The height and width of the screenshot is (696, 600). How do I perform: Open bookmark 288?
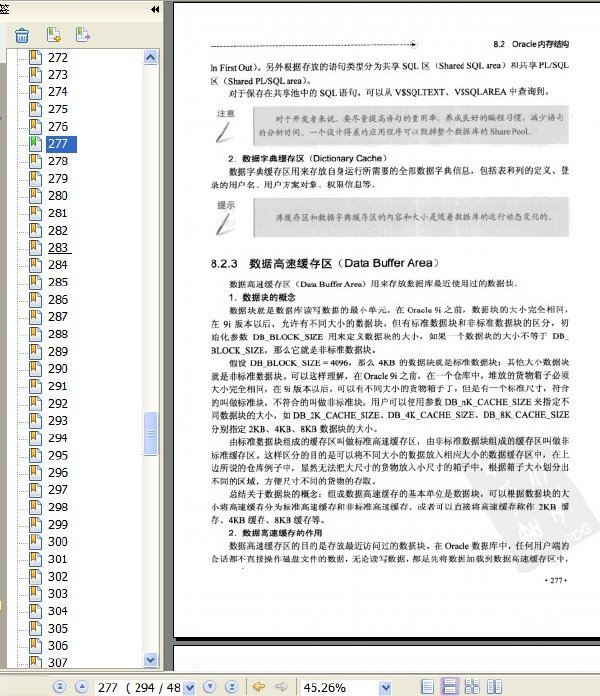[x=58, y=334]
